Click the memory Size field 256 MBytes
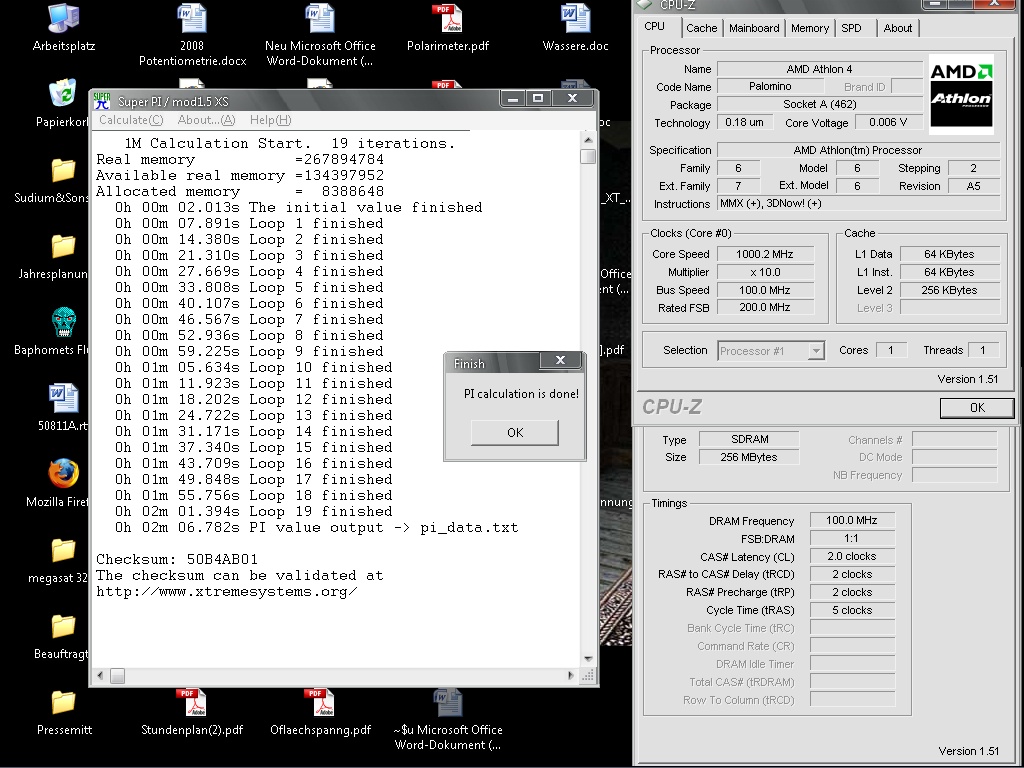 pyautogui.click(x=749, y=457)
